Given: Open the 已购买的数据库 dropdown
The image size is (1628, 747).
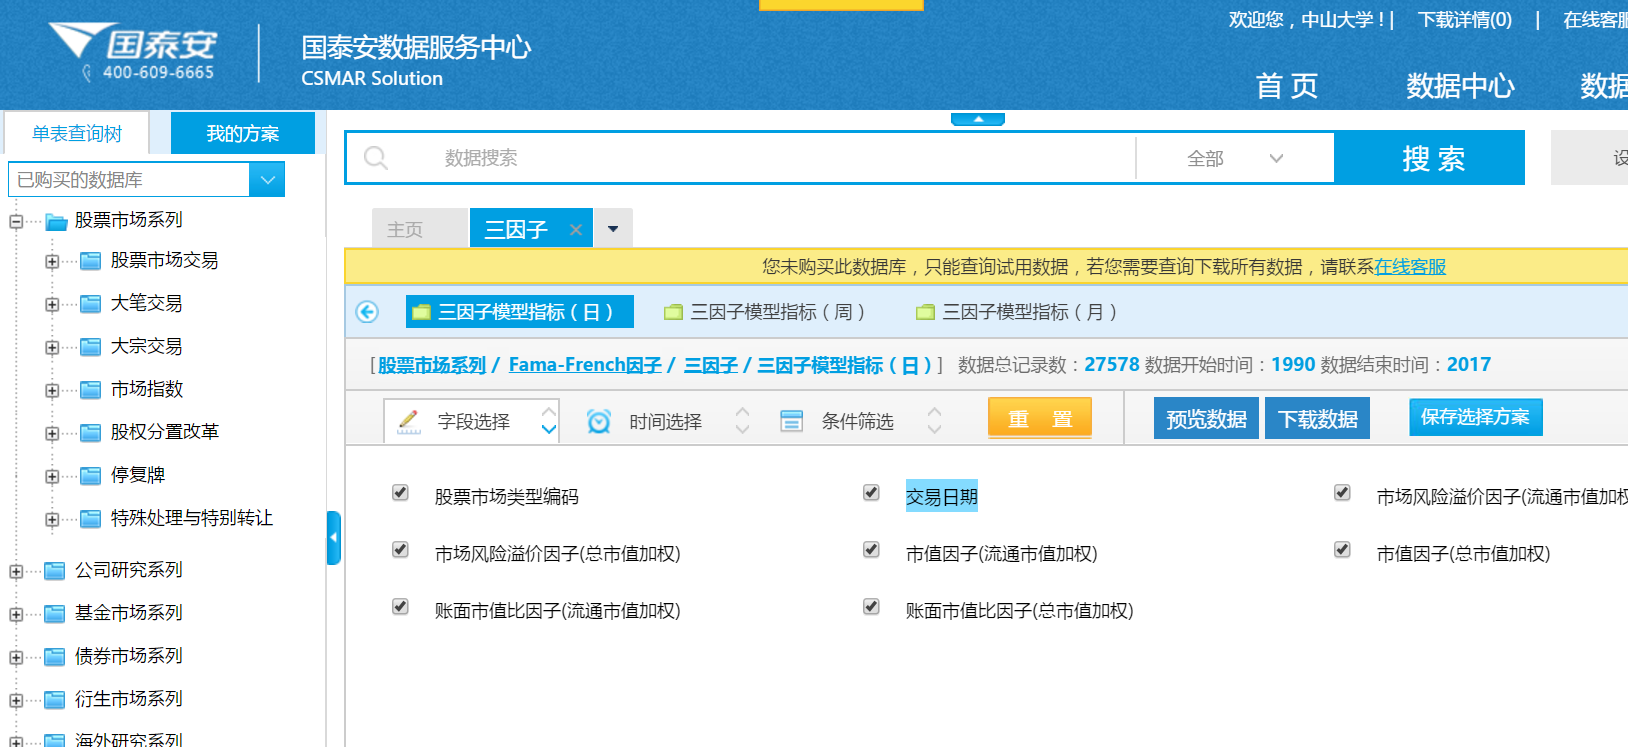Looking at the screenshot, I should pos(267,180).
